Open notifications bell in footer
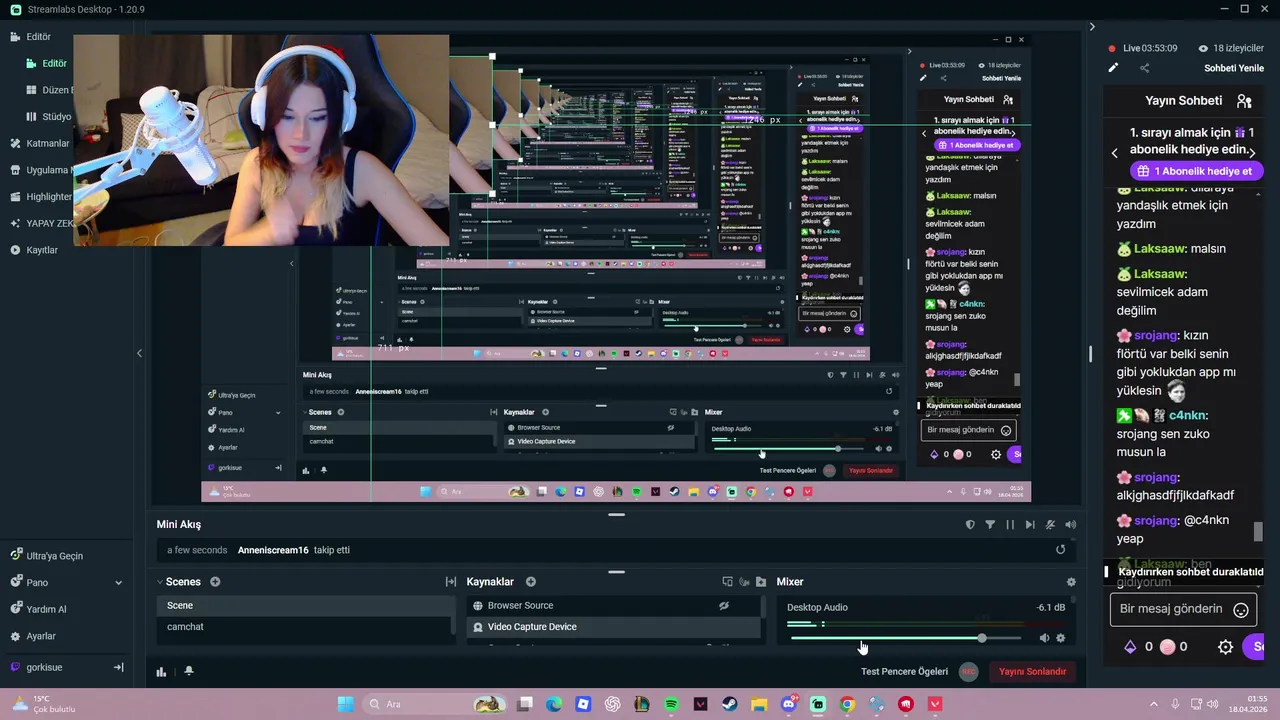1280x720 pixels. click(x=188, y=671)
